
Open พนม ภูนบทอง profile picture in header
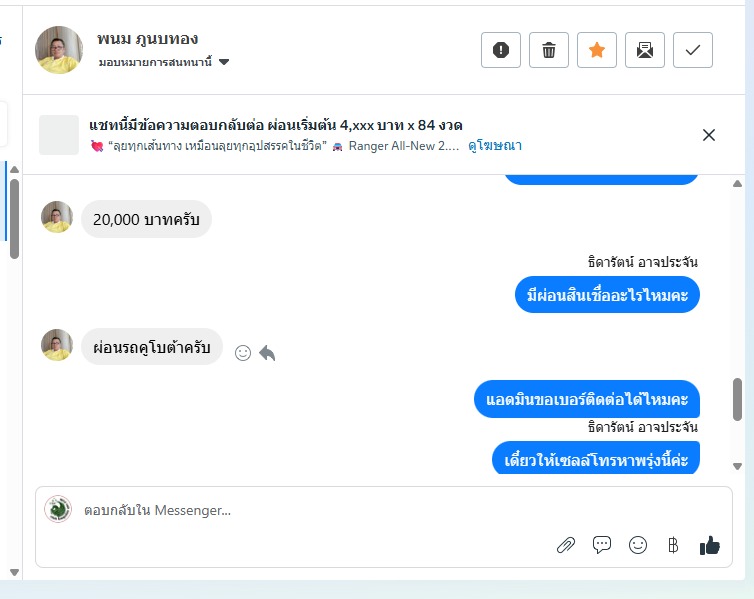[x=59, y=50]
